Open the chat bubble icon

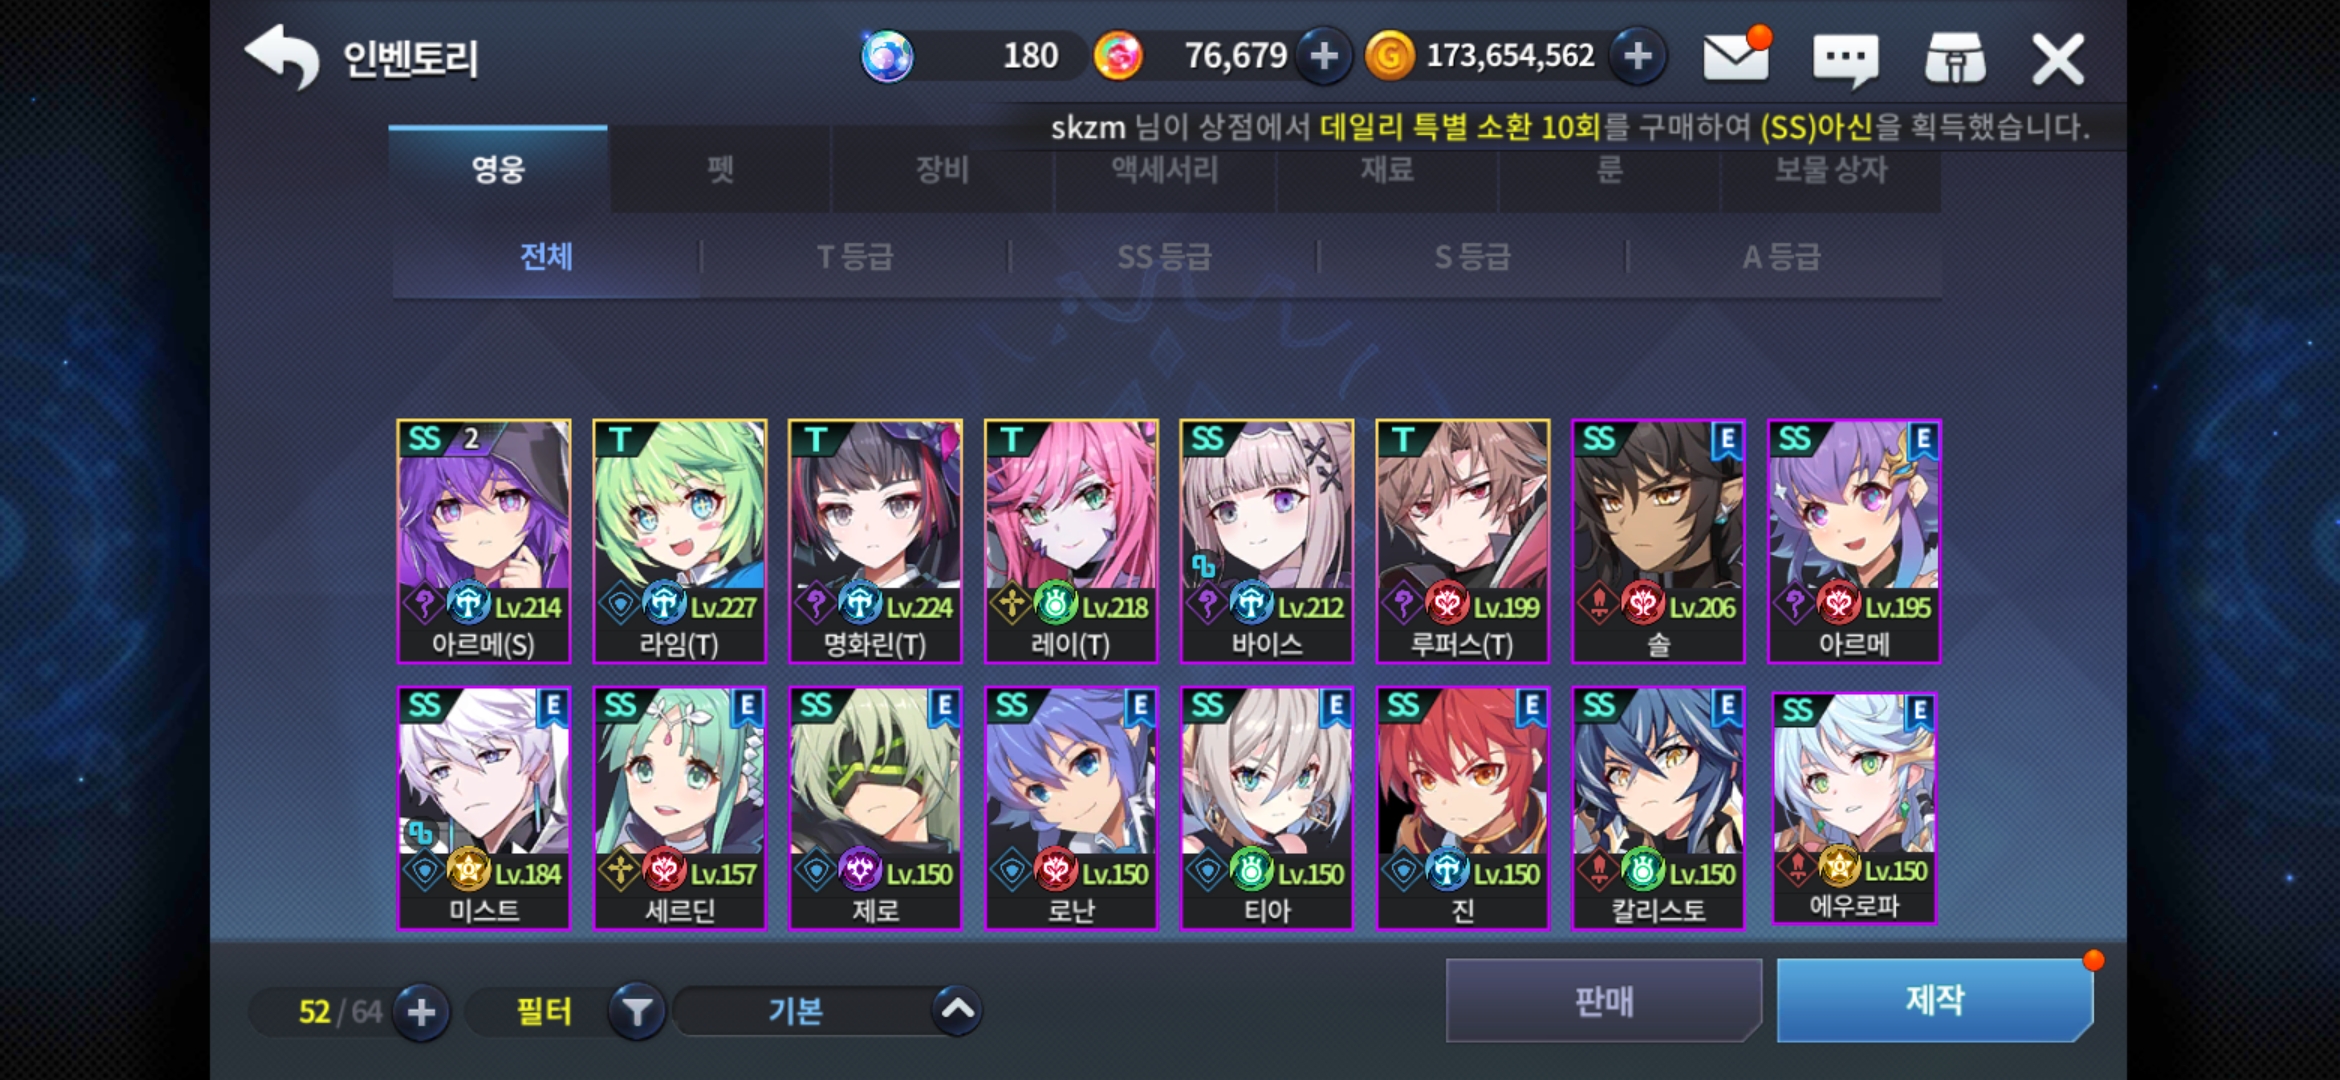(x=1845, y=59)
